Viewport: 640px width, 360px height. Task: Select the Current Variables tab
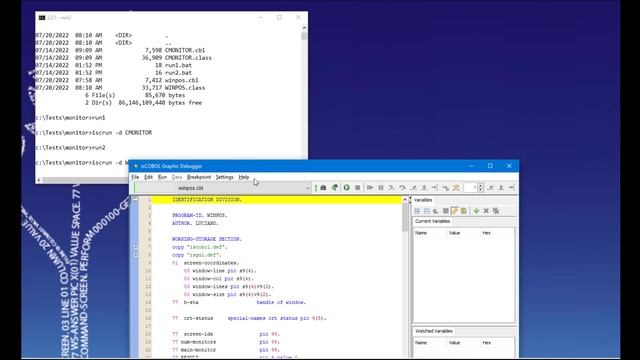point(432,221)
